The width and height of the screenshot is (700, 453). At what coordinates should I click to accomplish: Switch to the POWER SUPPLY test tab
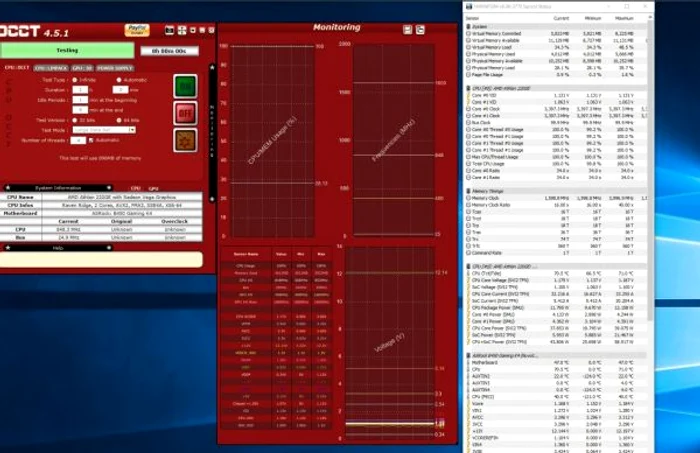coord(115,68)
